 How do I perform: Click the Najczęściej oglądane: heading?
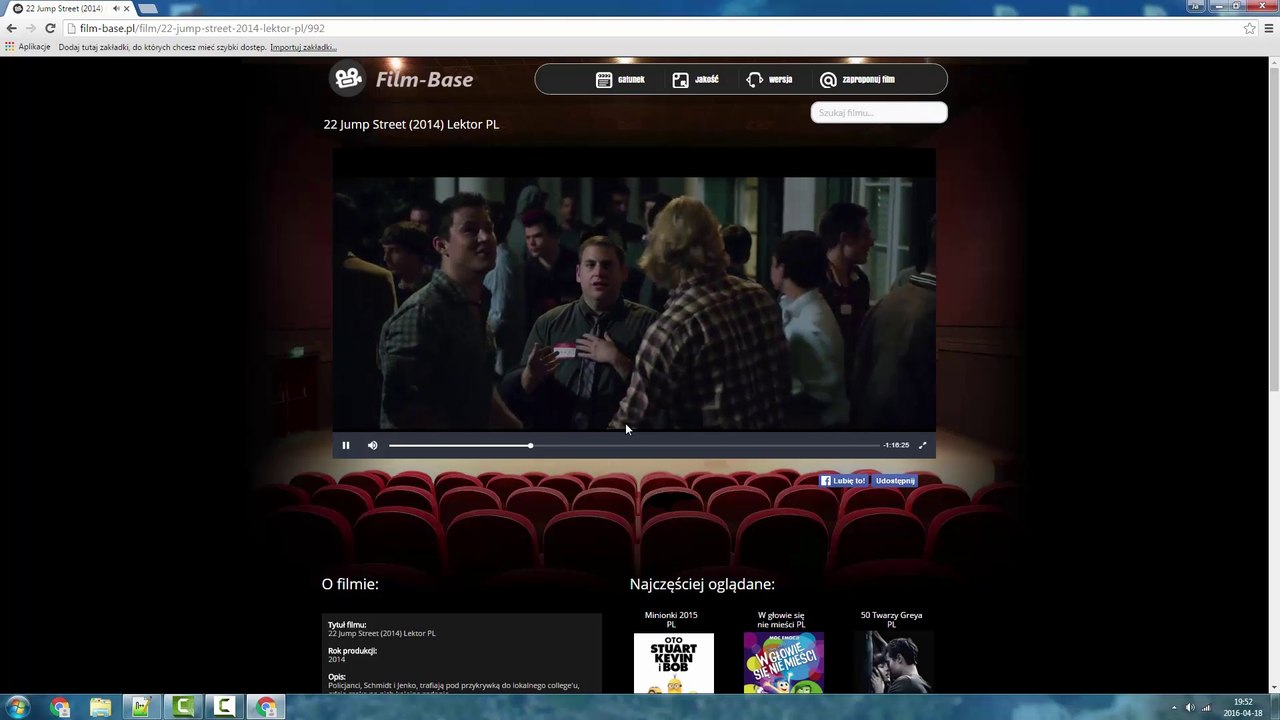coord(702,584)
